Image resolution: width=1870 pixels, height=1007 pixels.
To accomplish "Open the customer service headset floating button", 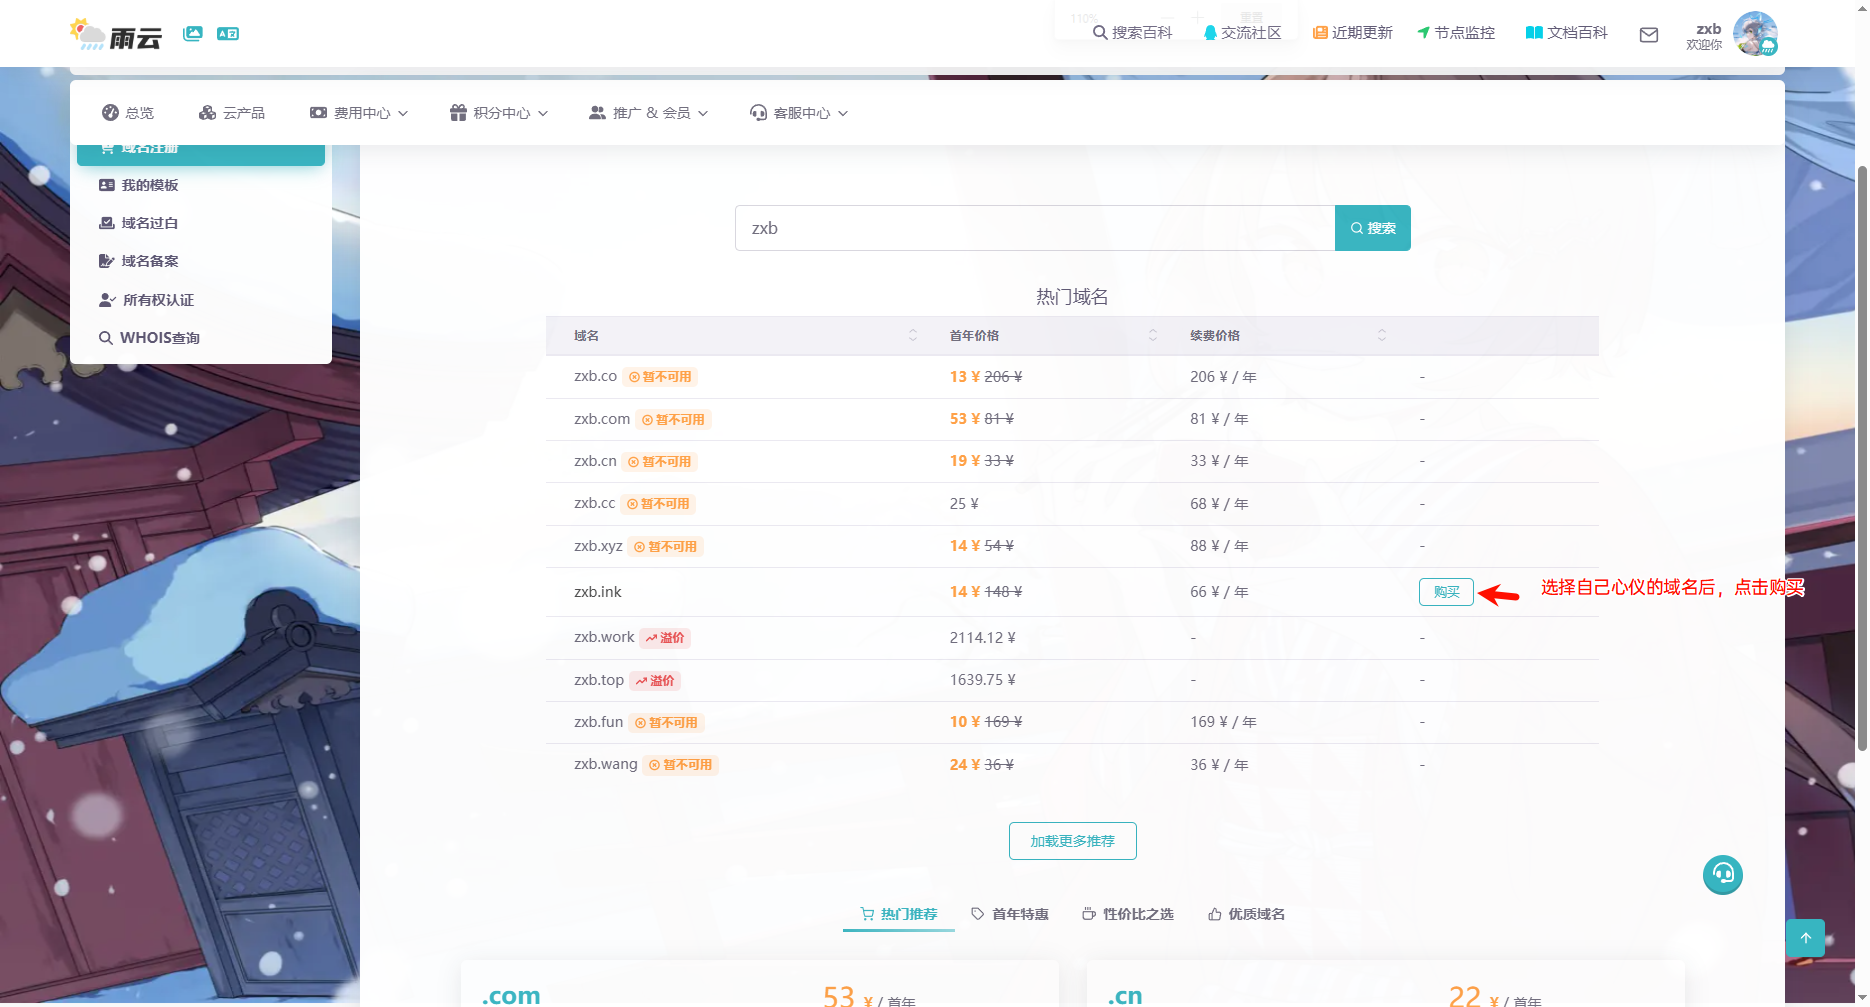I will coord(1722,875).
